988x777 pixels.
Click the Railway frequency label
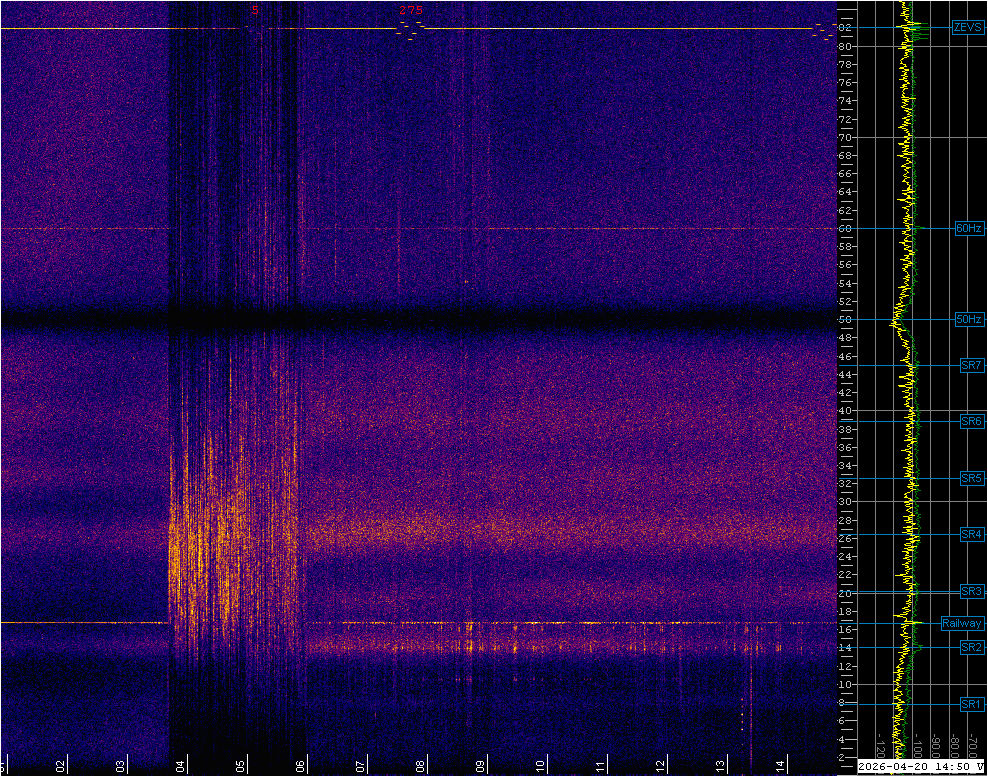point(962,623)
